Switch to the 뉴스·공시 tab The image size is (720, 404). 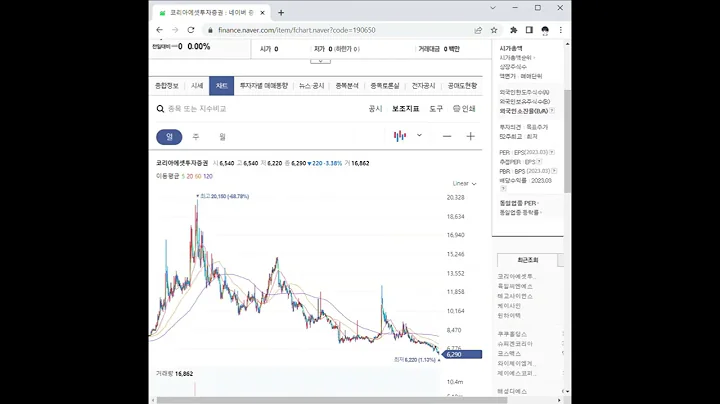[311, 86]
